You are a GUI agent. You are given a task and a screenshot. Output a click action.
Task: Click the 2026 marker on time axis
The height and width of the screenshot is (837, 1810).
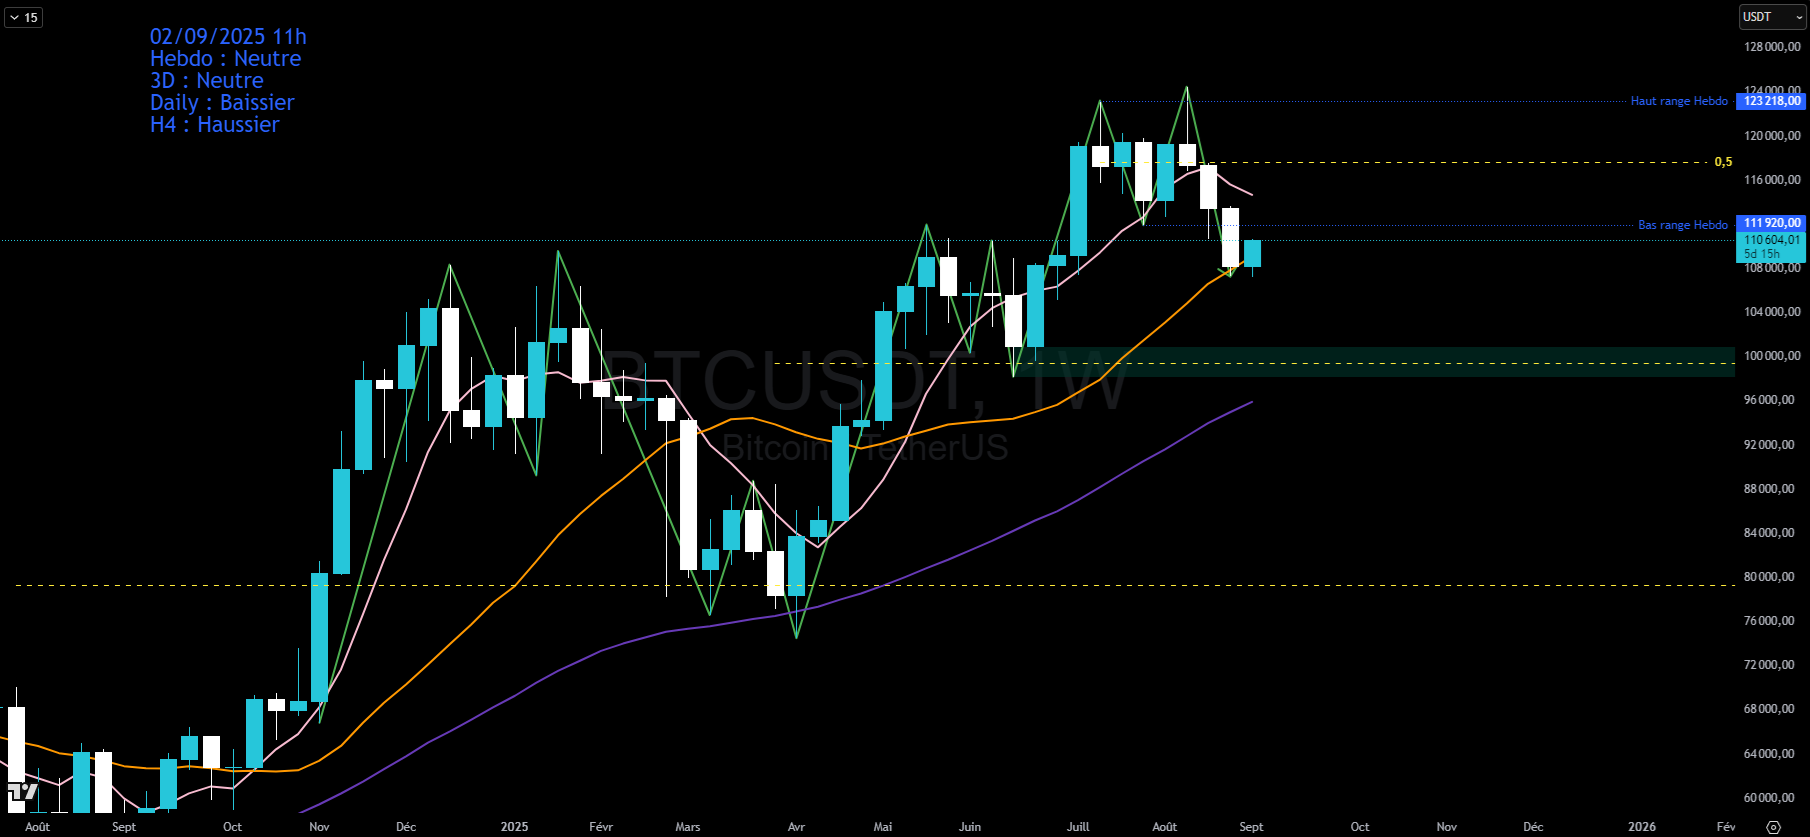(1641, 827)
